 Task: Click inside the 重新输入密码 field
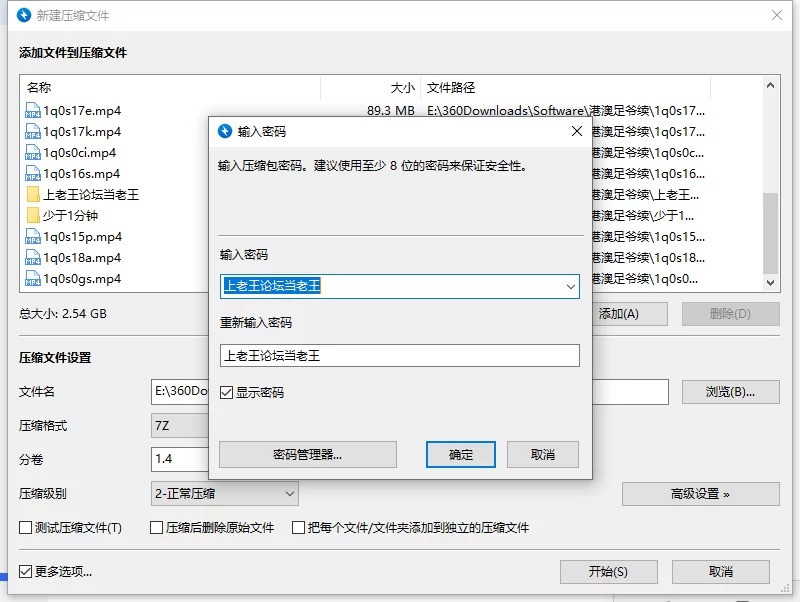tap(400, 354)
